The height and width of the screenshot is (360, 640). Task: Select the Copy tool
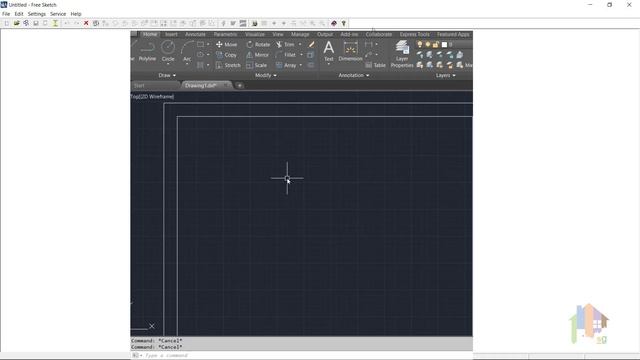point(226,55)
